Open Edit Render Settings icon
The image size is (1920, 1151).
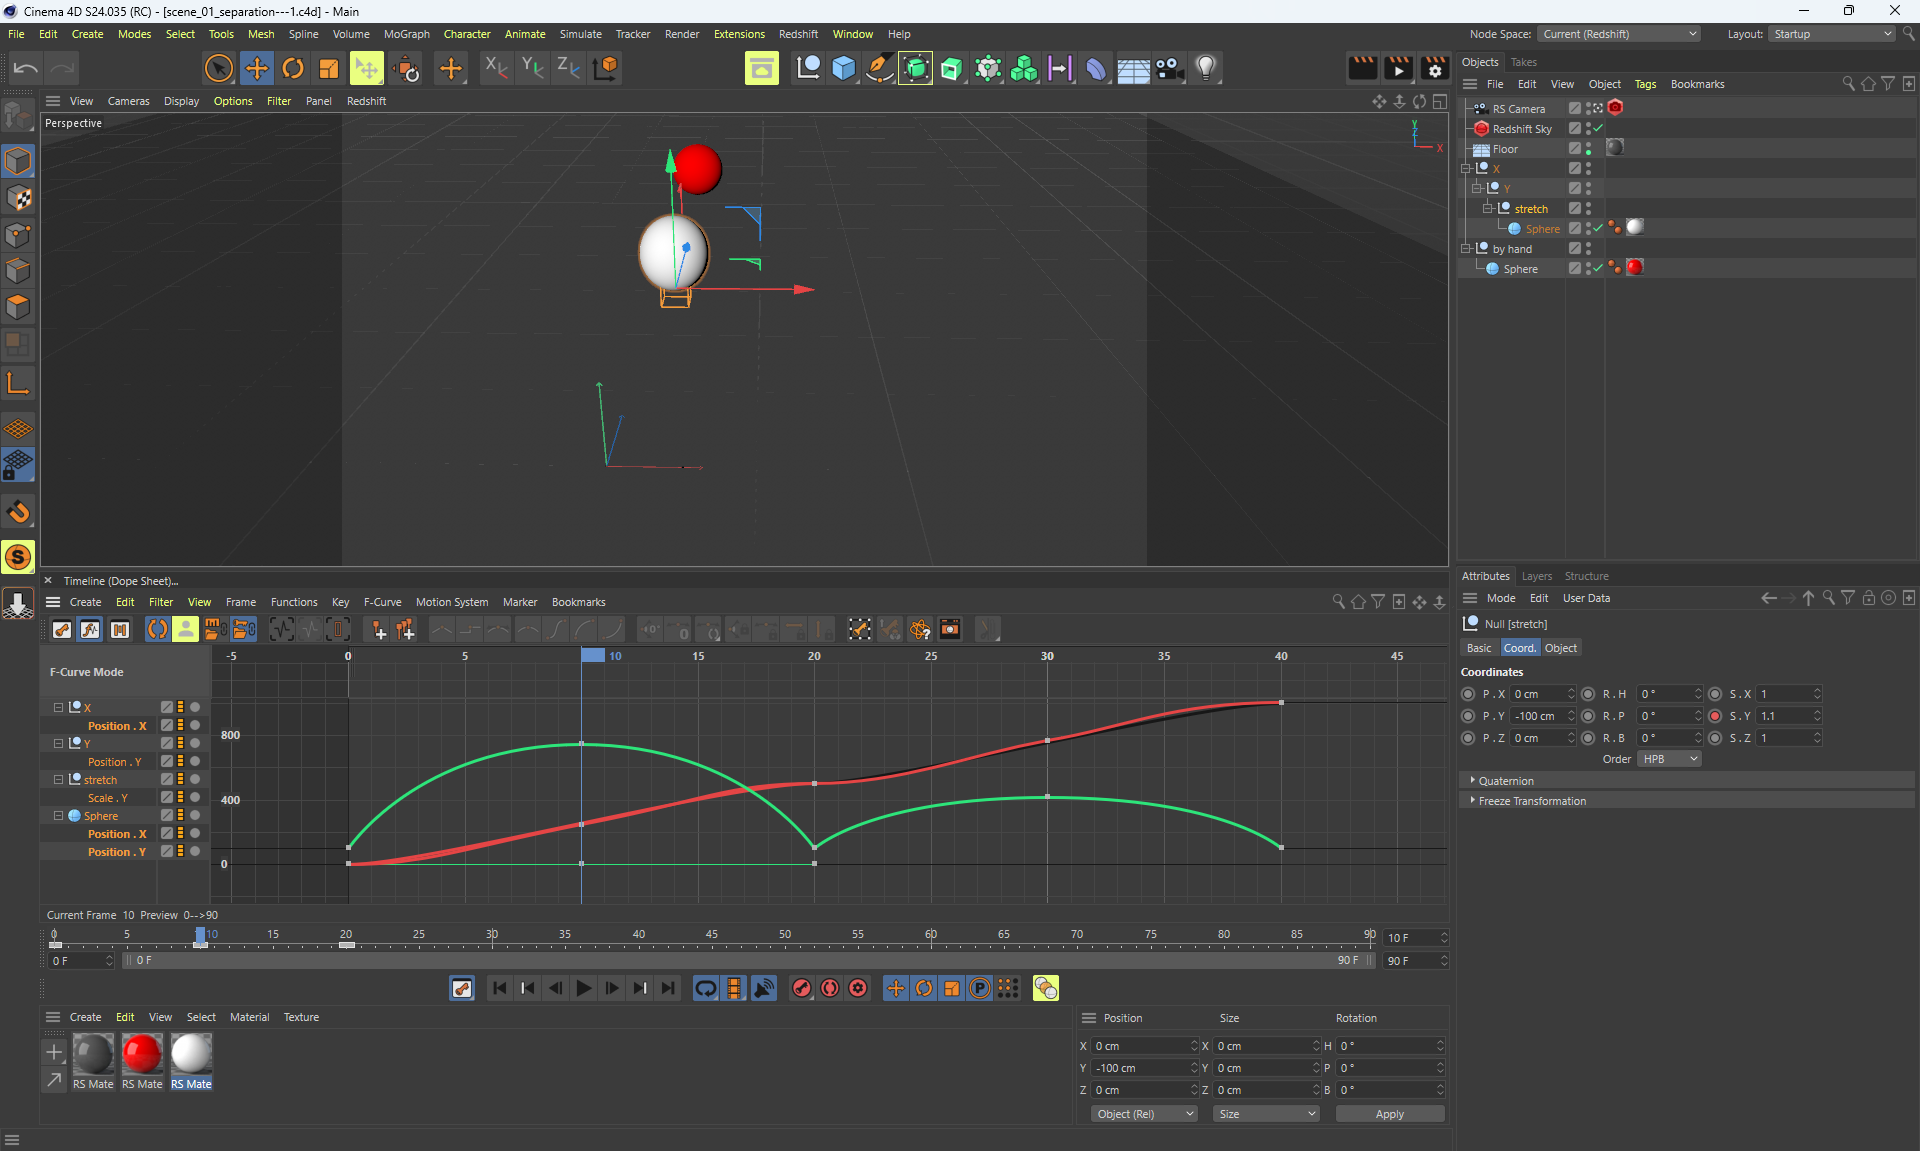[x=1434, y=68]
